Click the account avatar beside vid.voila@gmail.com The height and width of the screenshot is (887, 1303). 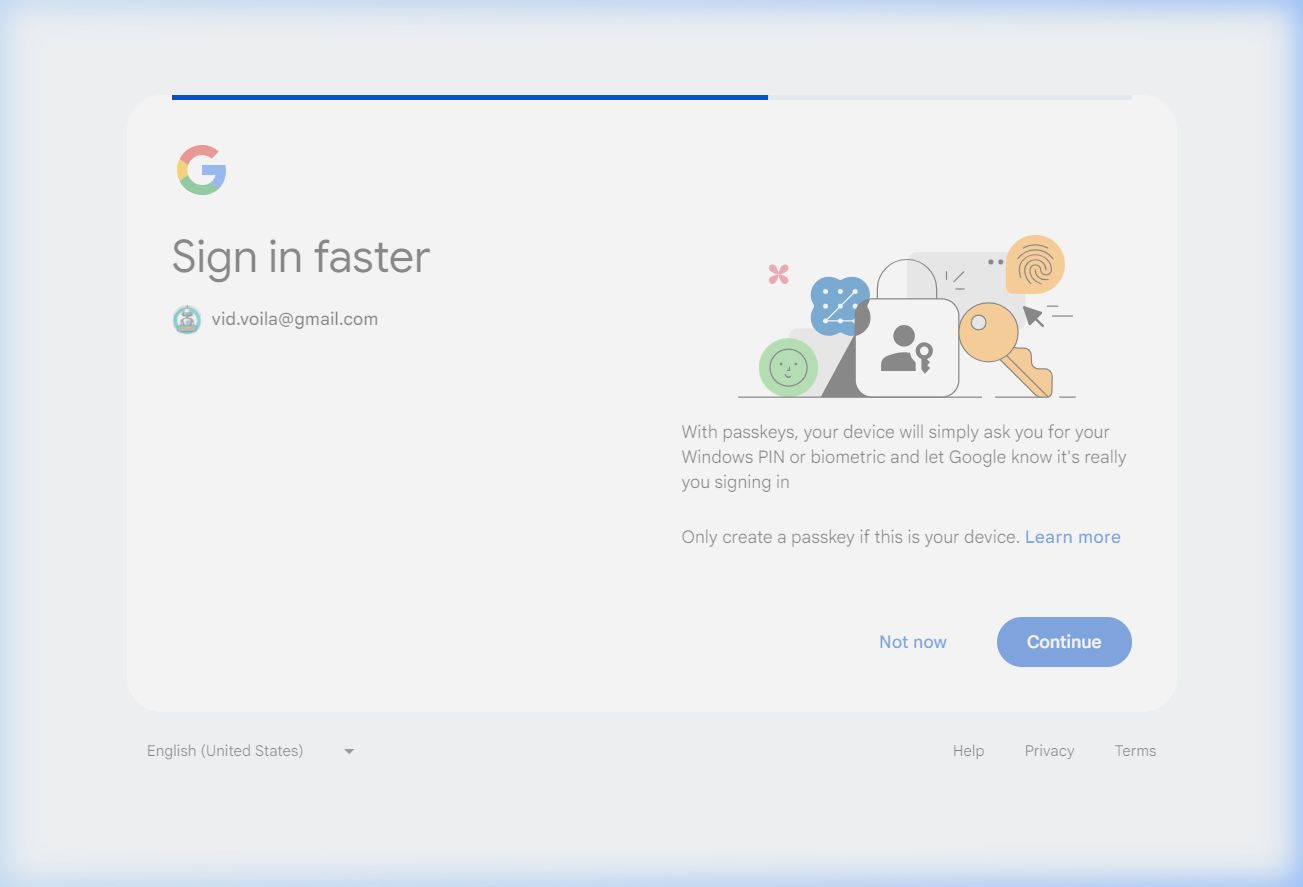[187, 320]
